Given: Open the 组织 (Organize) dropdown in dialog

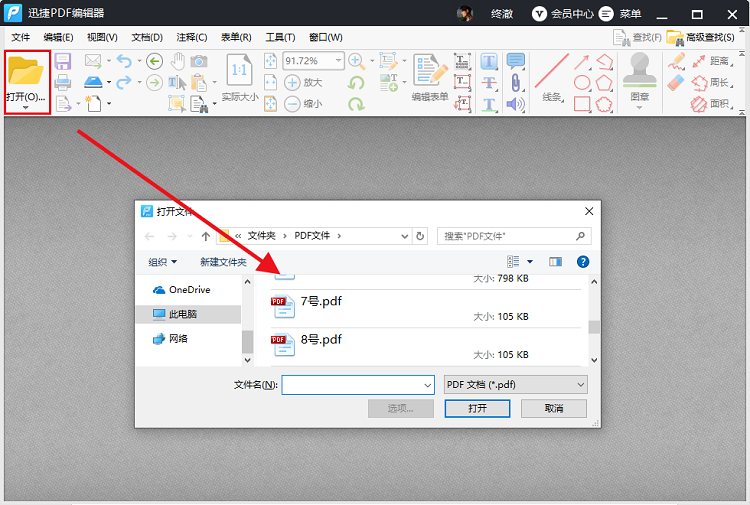Looking at the screenshot, I should (163, 262).
